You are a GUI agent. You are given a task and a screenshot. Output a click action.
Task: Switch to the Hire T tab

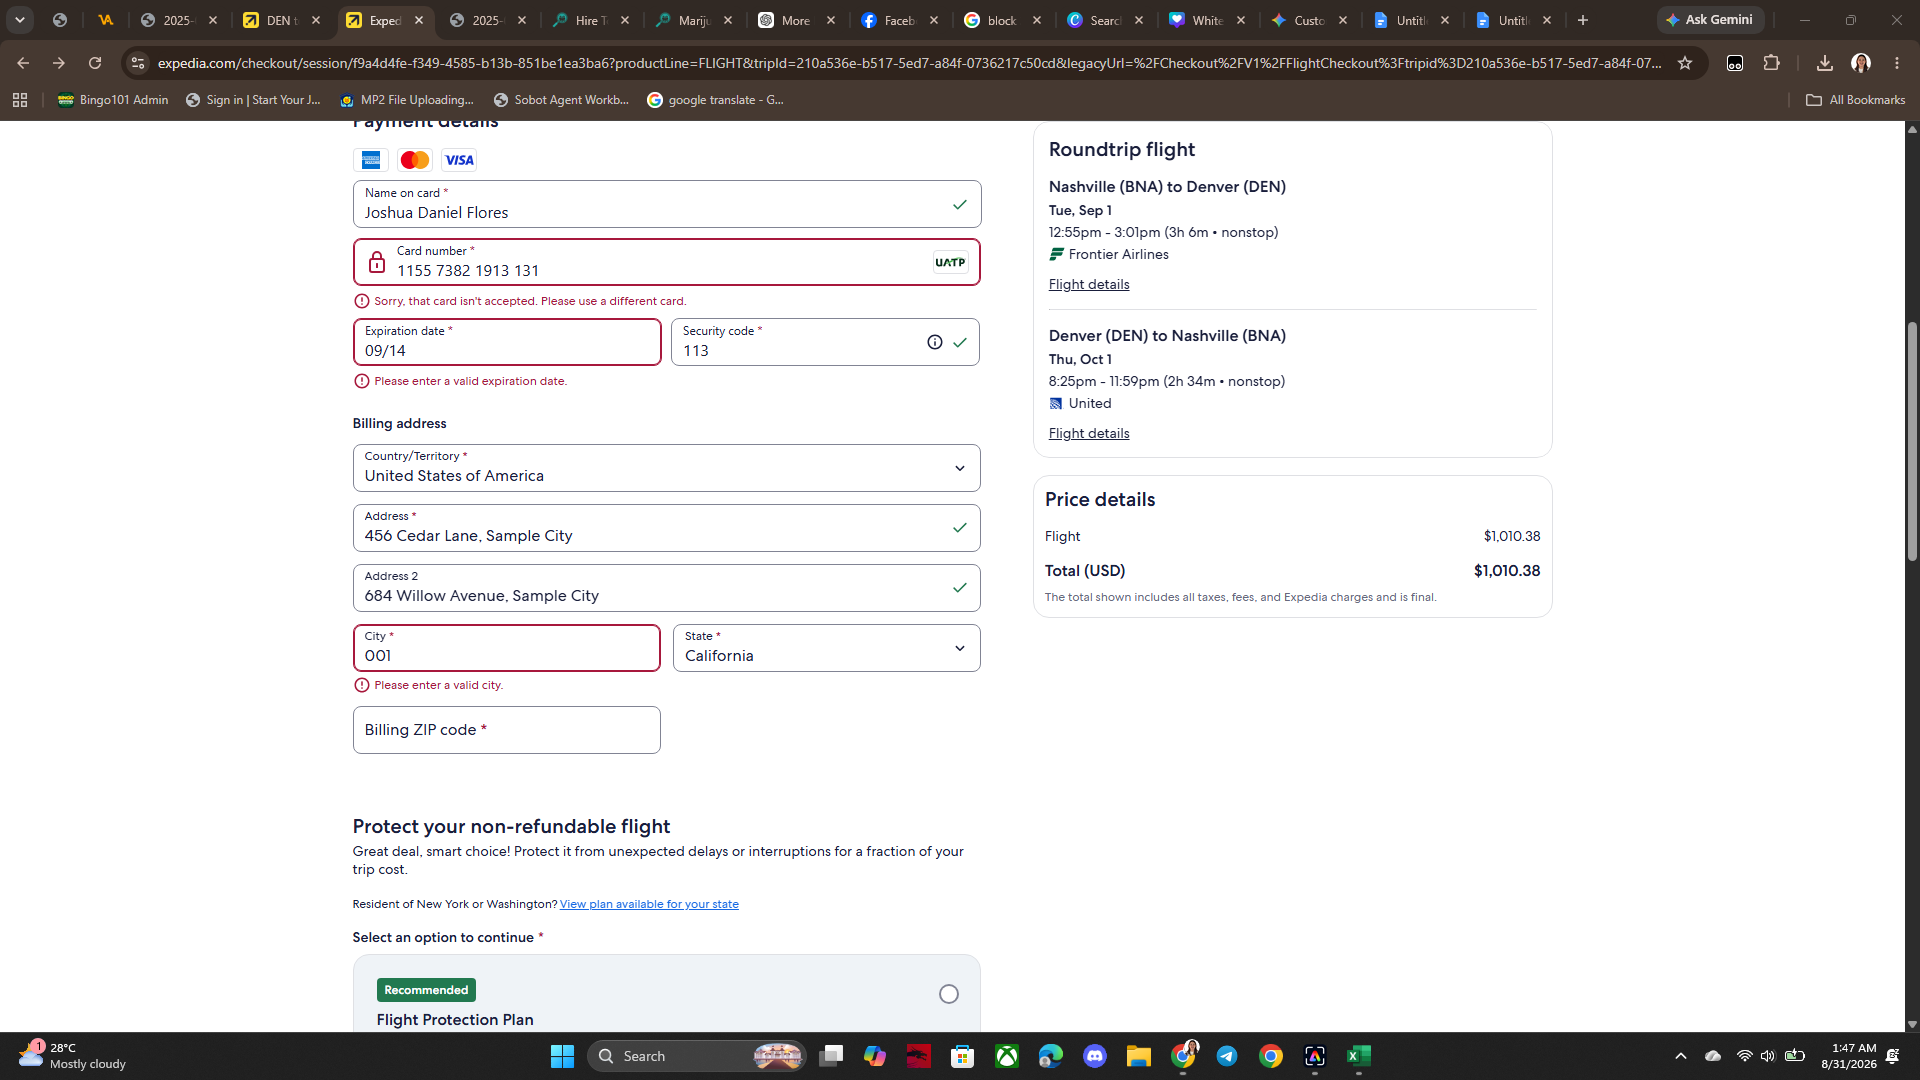click(x=592, y=20)
